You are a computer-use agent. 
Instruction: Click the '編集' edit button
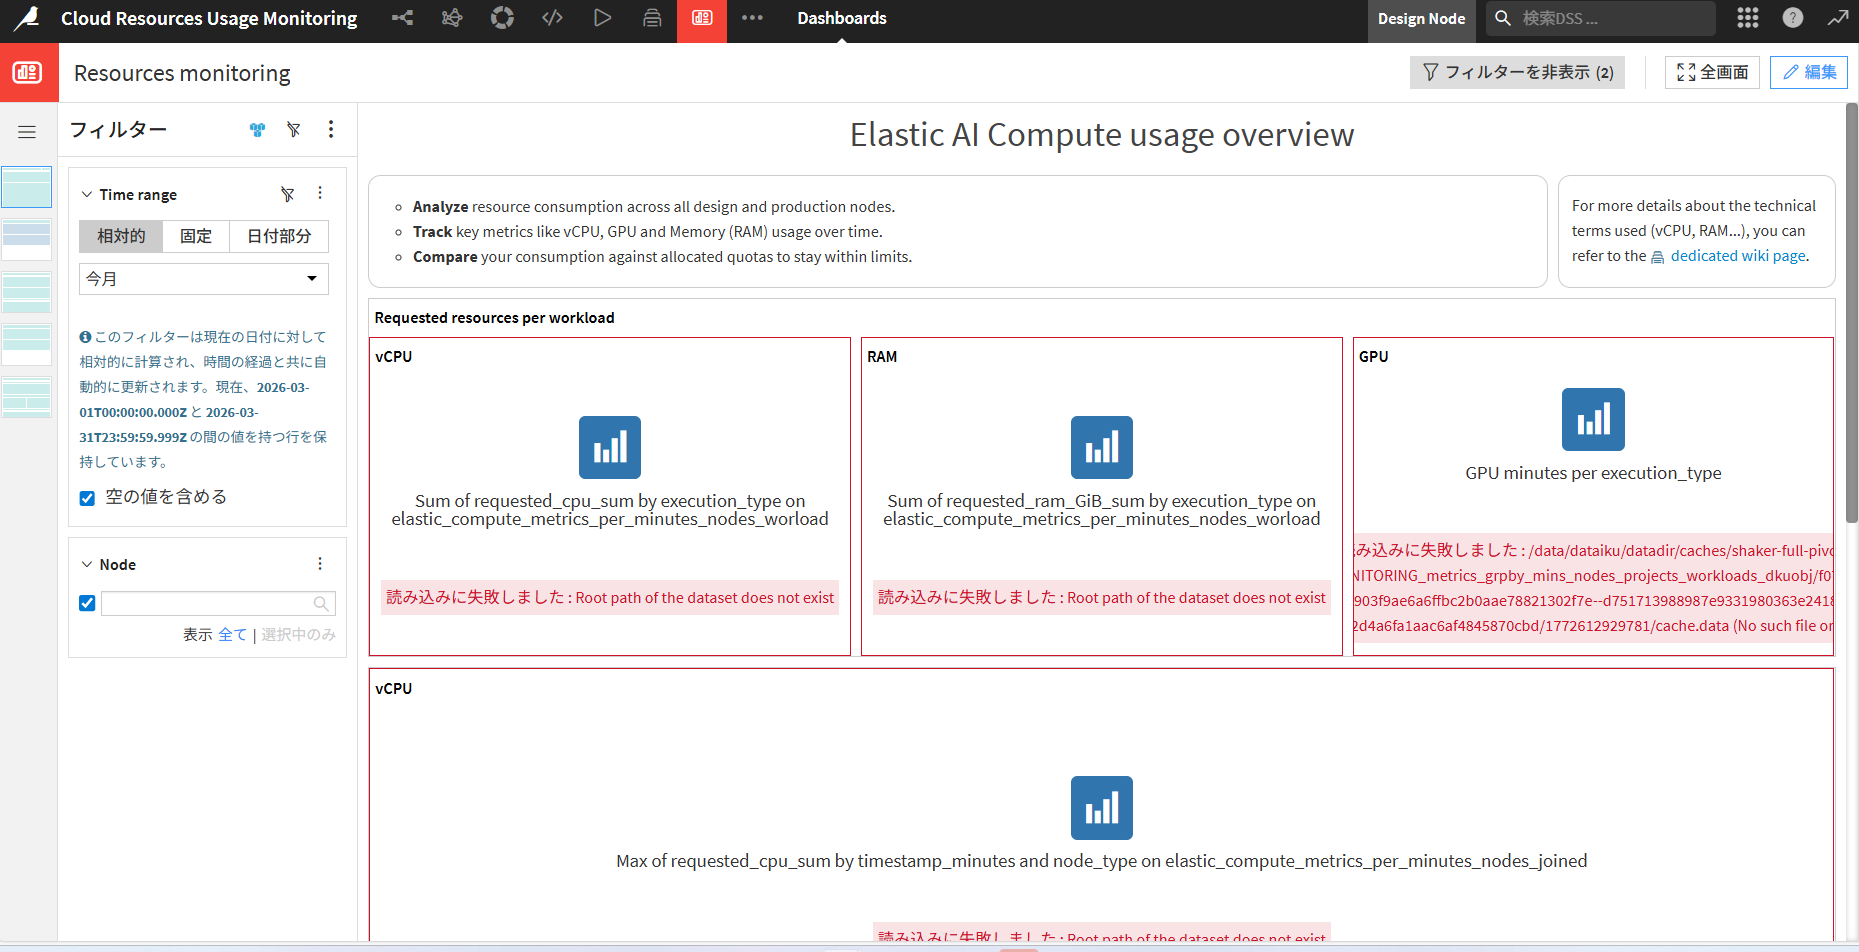tap(1809, 72)
